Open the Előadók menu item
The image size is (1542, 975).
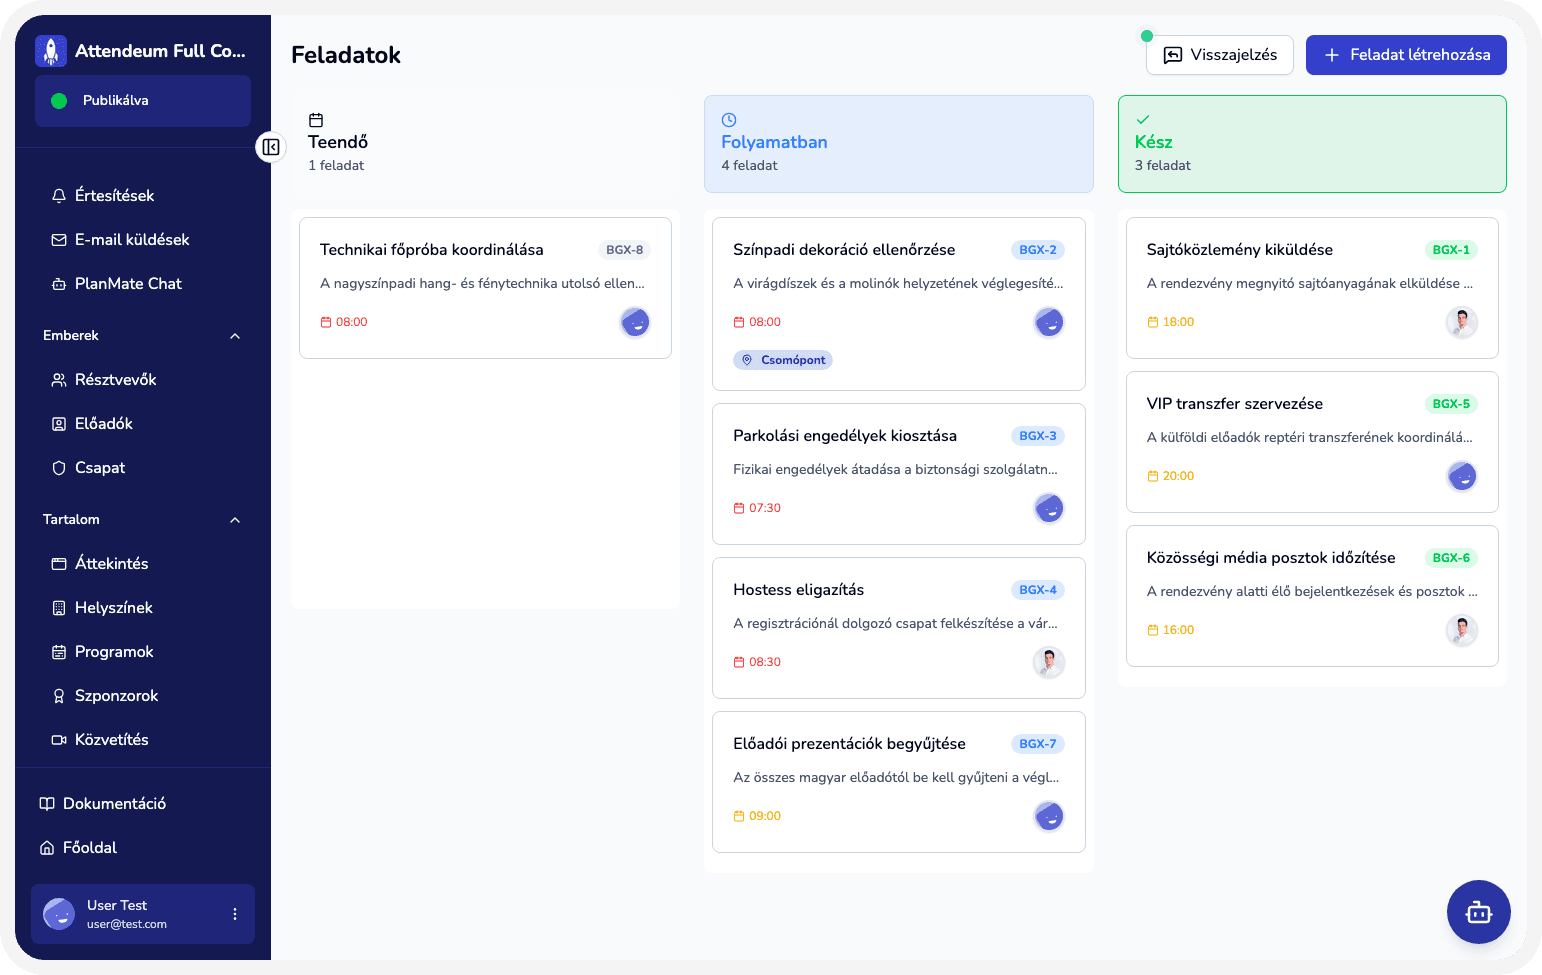[143, 424]
